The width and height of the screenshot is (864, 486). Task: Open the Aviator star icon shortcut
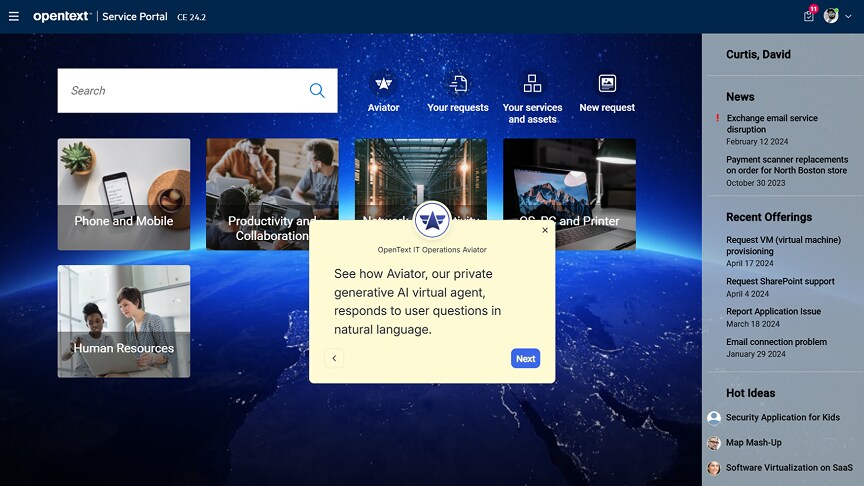point(384,84)
